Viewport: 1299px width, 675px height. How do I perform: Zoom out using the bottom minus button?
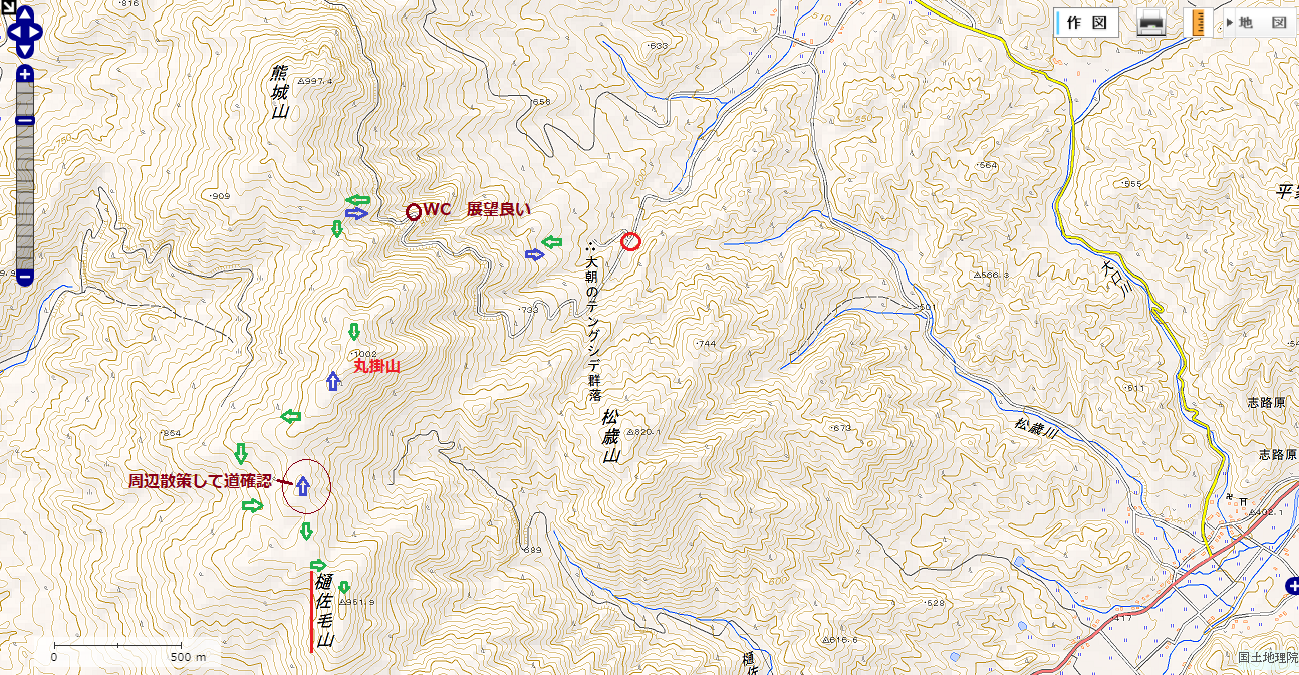[x=25, y=277]
